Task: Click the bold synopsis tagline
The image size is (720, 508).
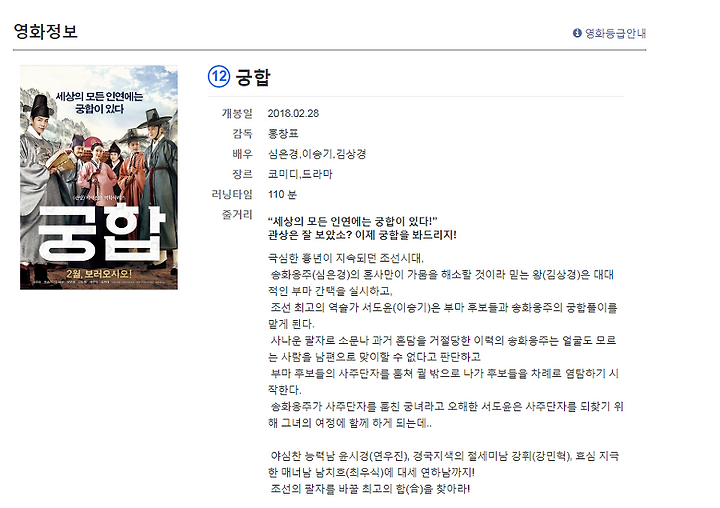Action: [362, 228]
